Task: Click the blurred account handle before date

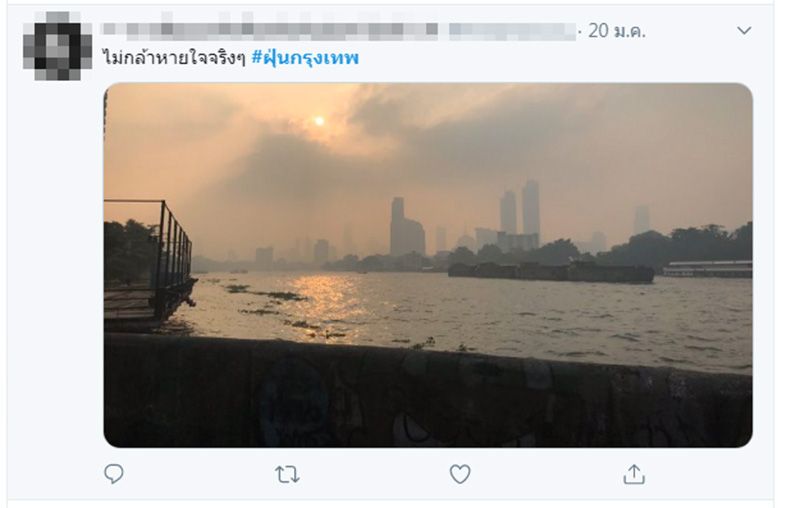Action: (512, 31)
